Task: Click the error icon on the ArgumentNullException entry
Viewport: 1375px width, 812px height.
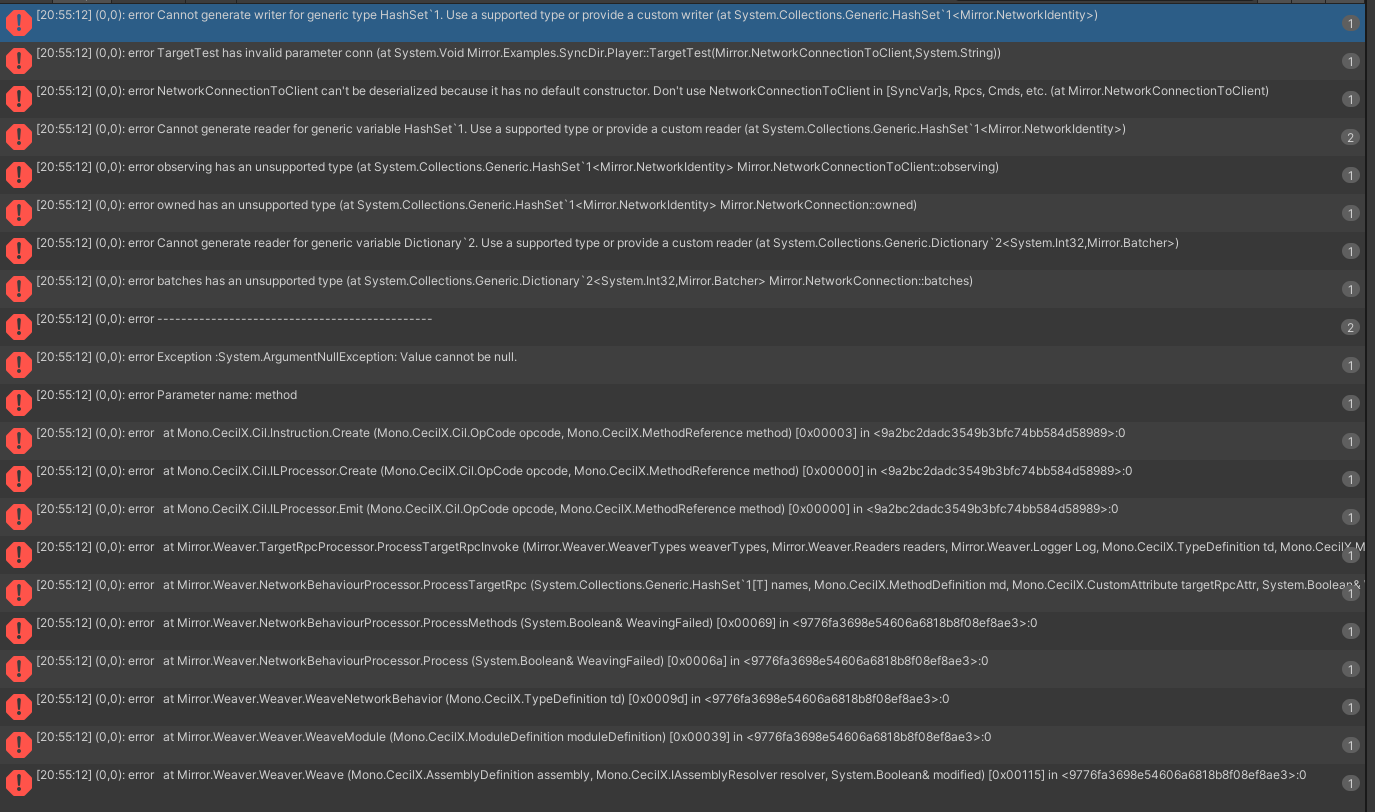Action: tap(18, 364)
